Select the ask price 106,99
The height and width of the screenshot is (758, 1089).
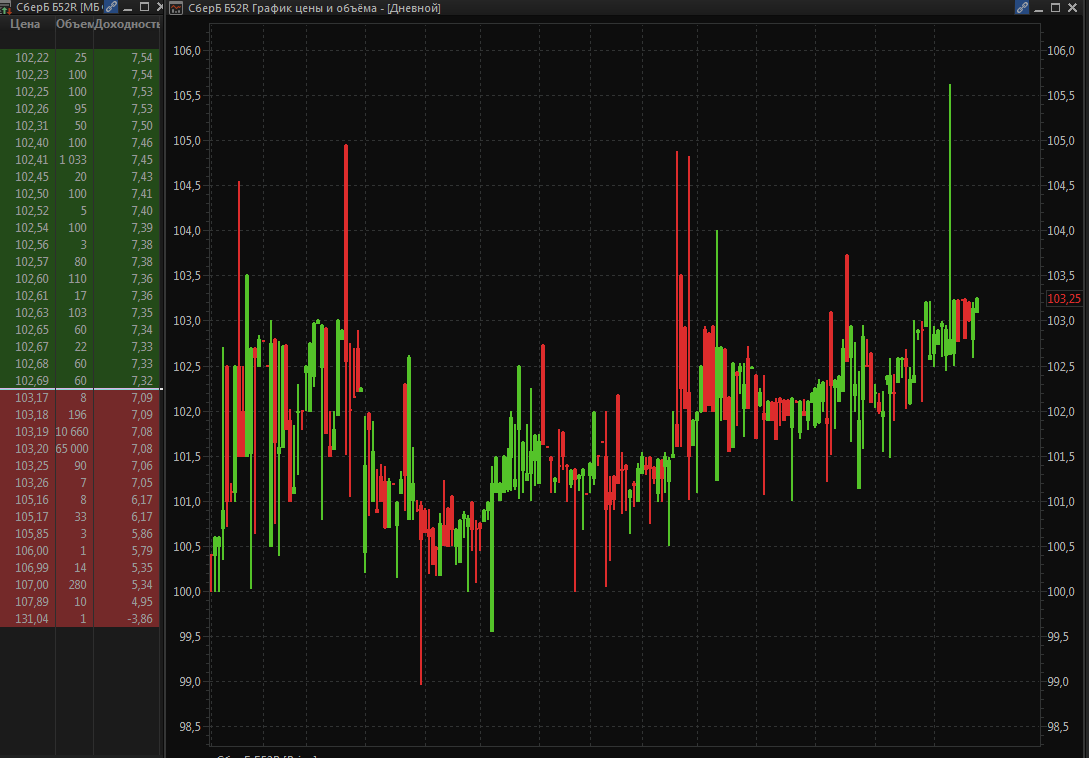[32, 568]
